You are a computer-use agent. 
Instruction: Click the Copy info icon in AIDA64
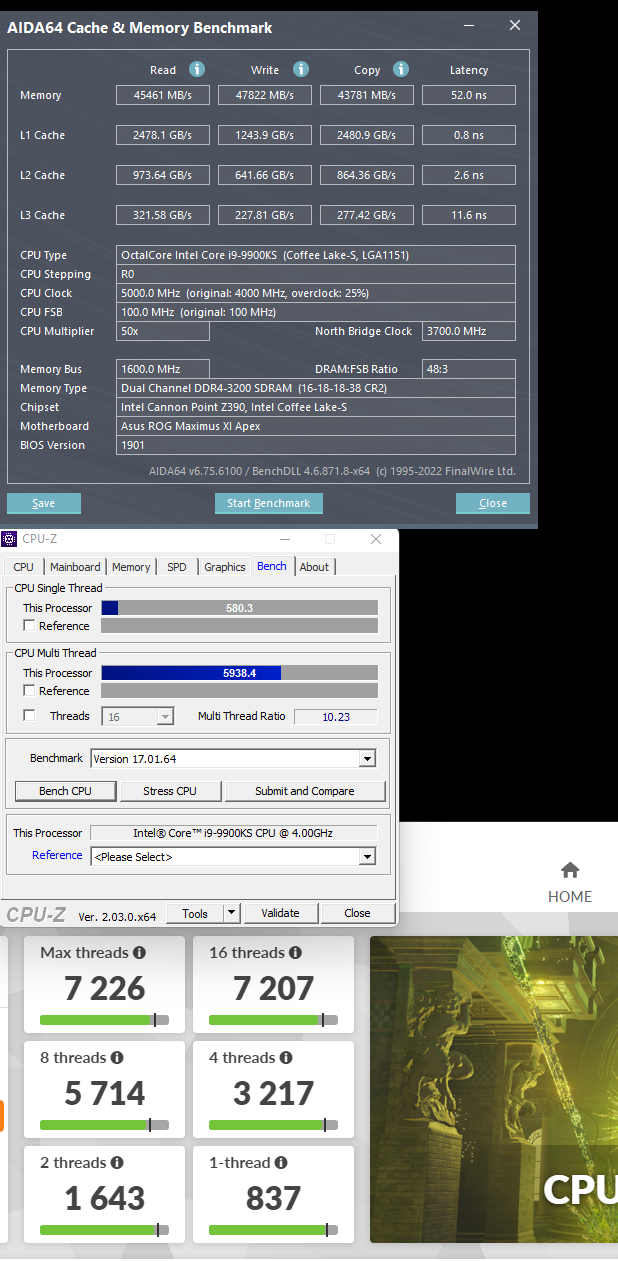401,69
